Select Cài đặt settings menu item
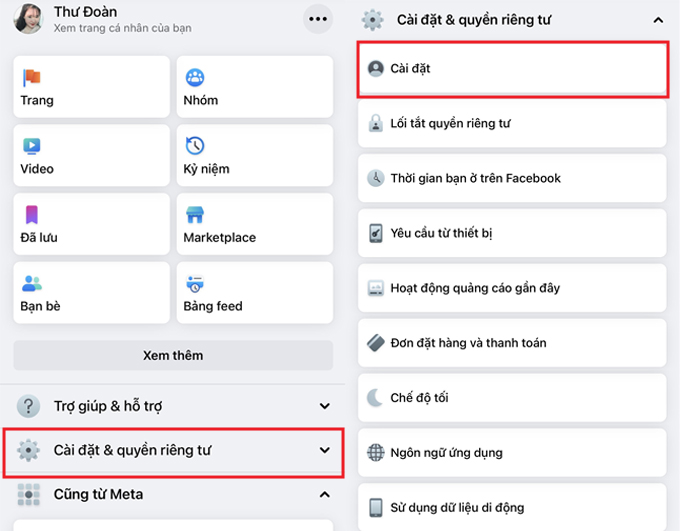The image size is (680, 531). [512, 69]
